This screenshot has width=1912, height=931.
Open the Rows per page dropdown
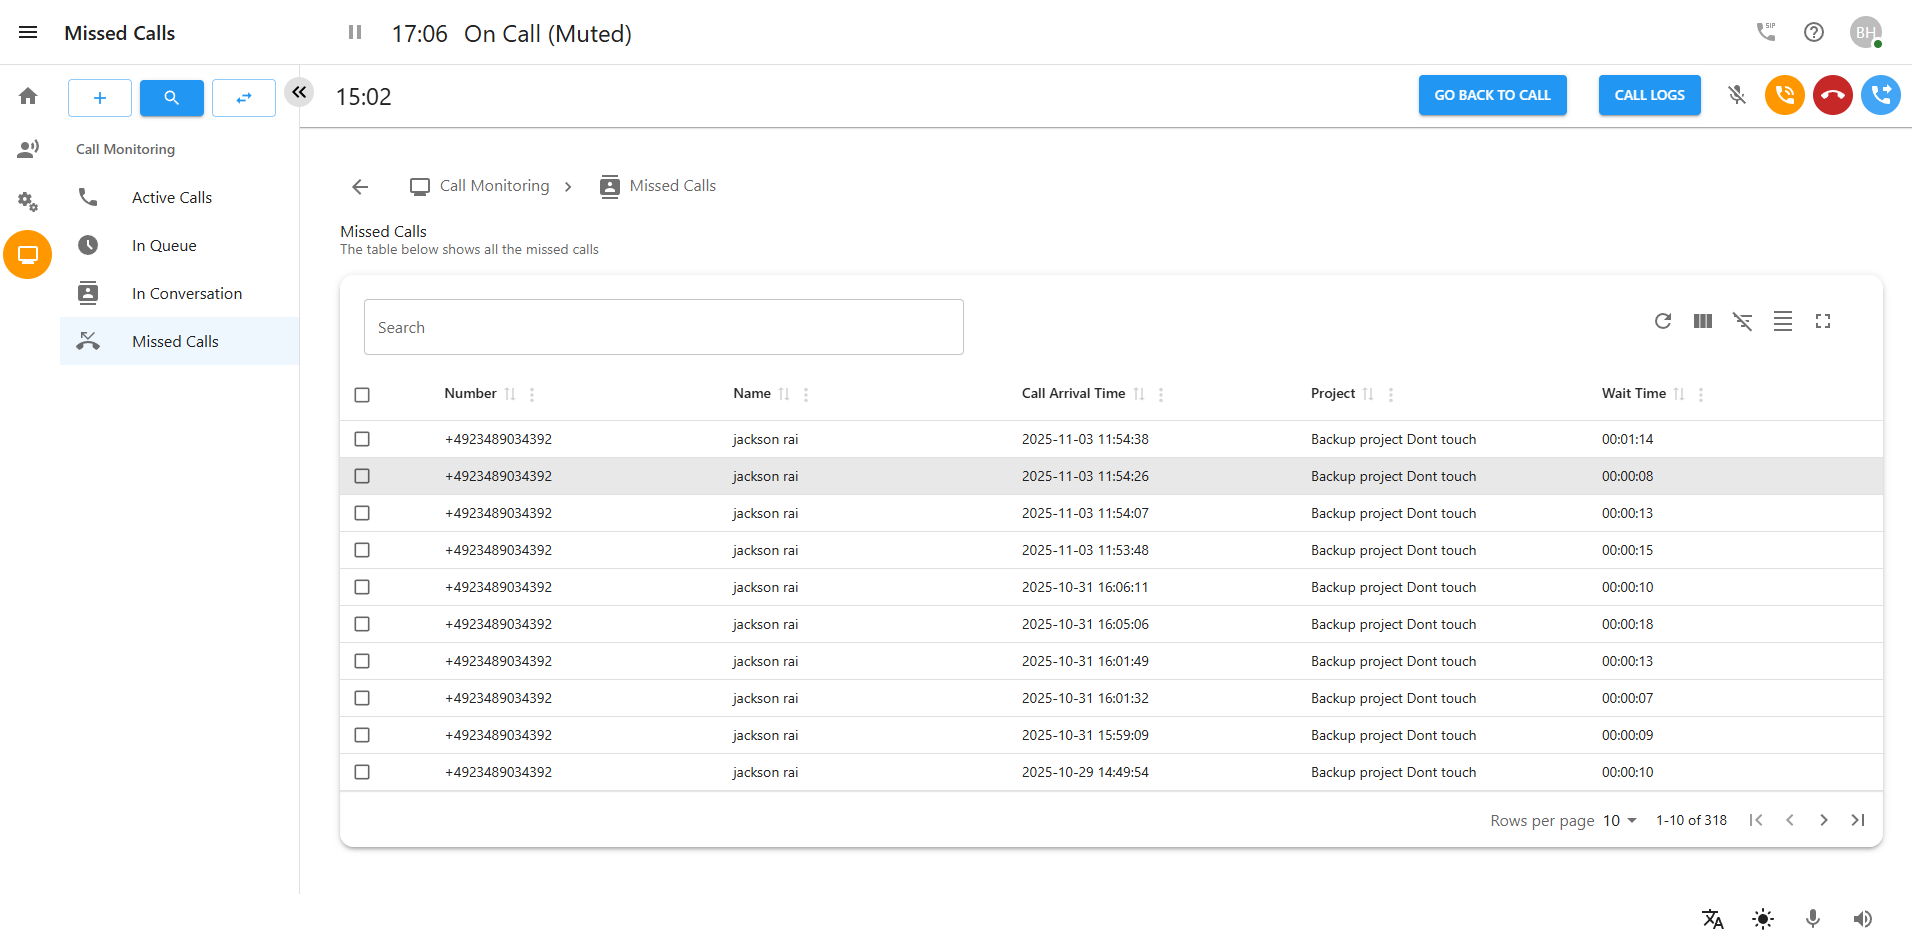(x=1619, y=820)
